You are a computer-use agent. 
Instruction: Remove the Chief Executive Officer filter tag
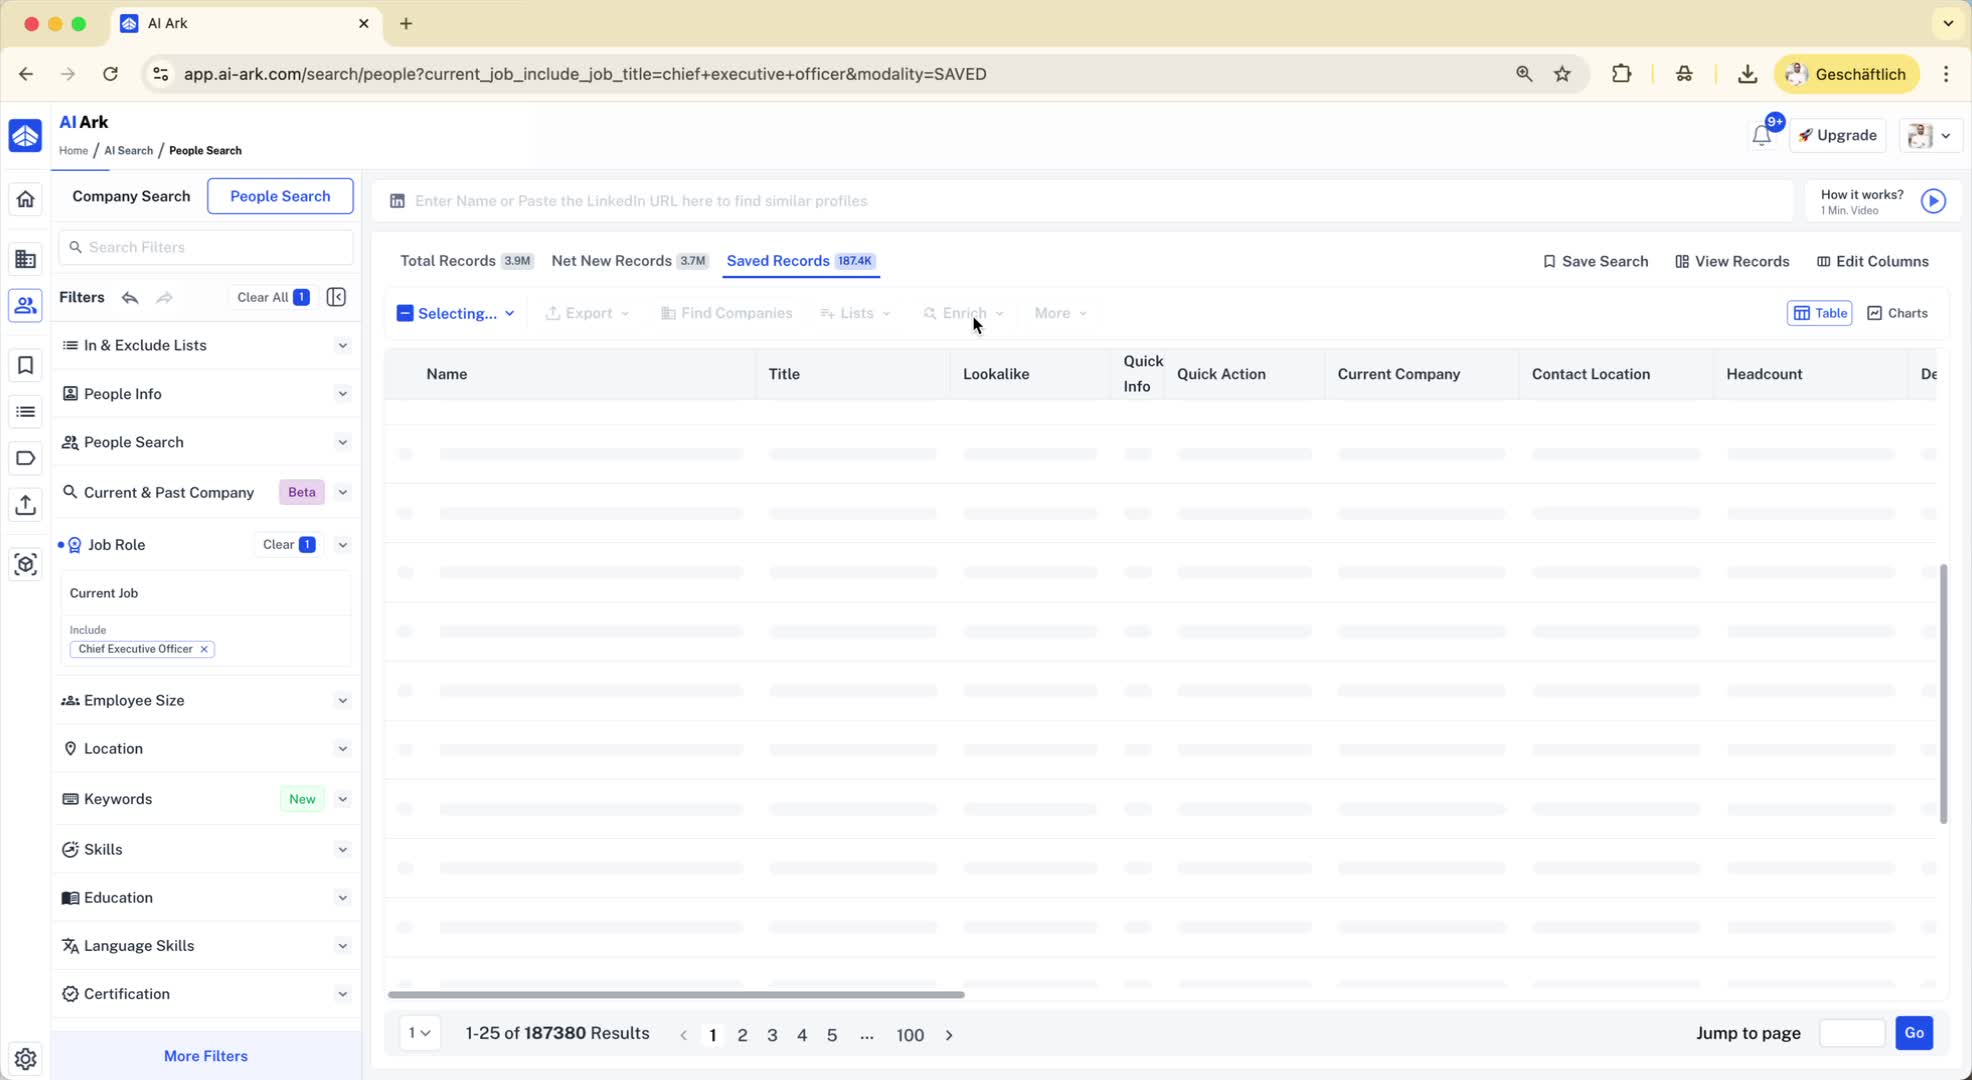pyautogui.click(x=204, y=649)
